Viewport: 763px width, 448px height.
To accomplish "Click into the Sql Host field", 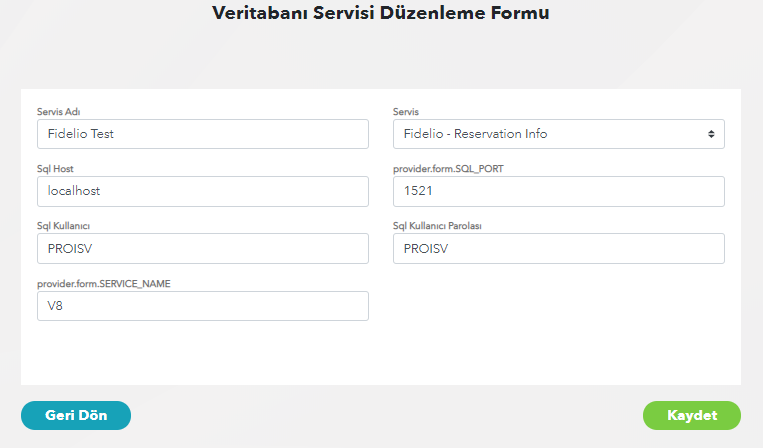I will pos(202,191).
